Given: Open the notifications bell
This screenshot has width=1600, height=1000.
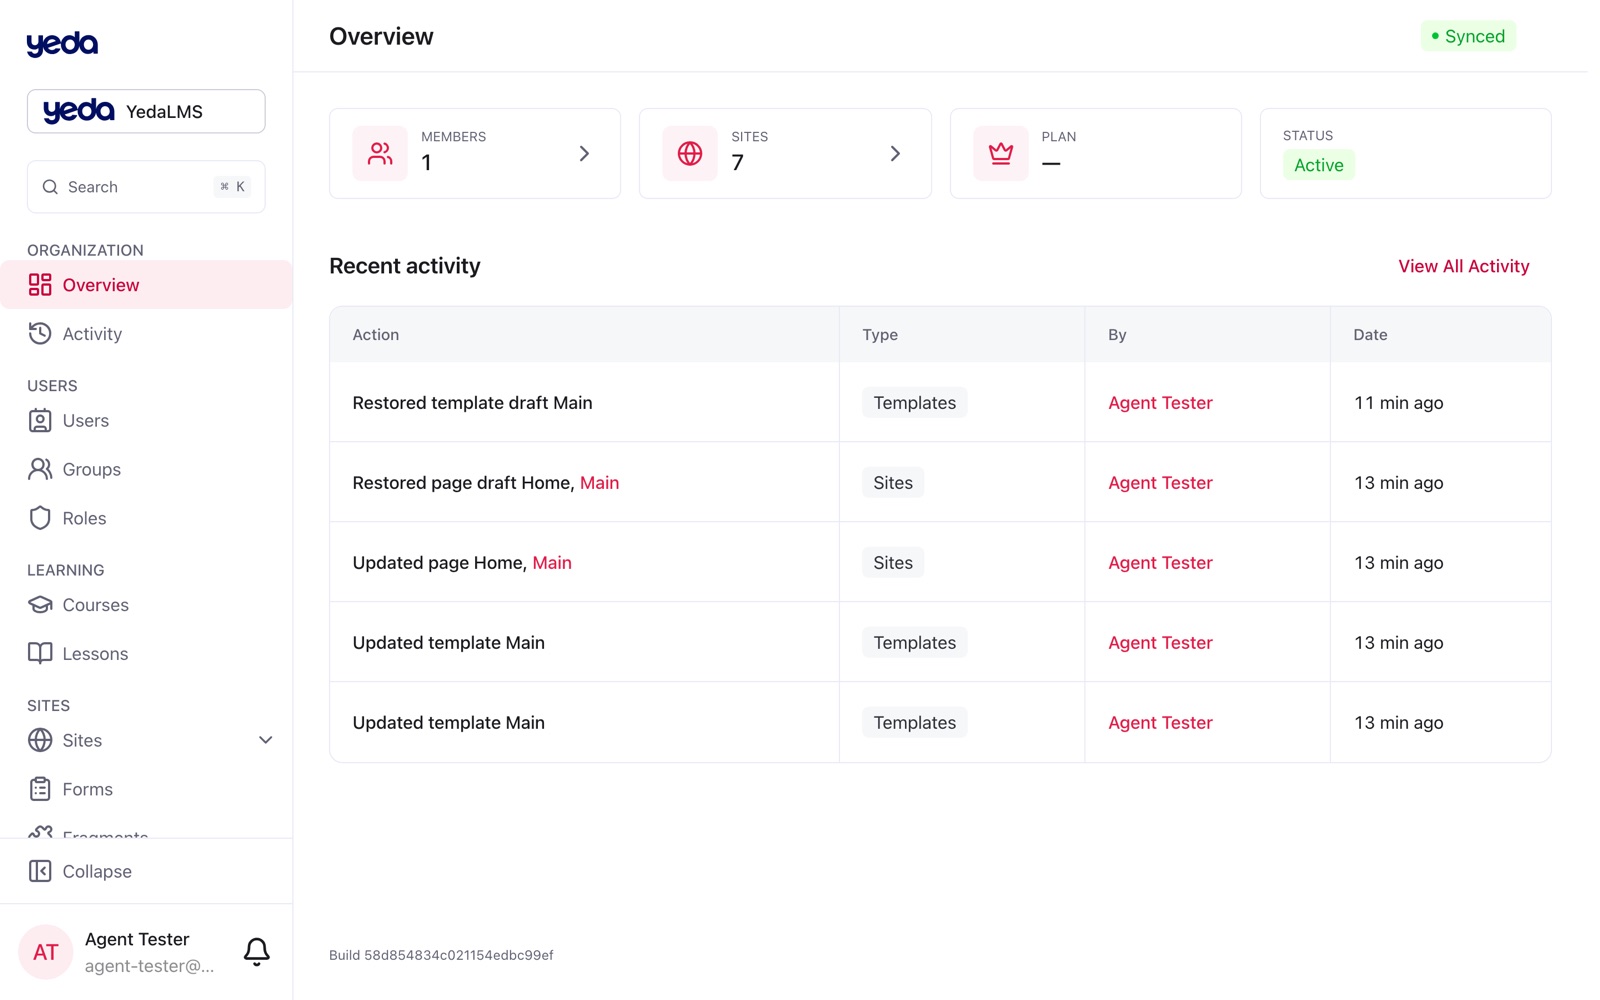Looking at the screenshot, I should (257, 951).
